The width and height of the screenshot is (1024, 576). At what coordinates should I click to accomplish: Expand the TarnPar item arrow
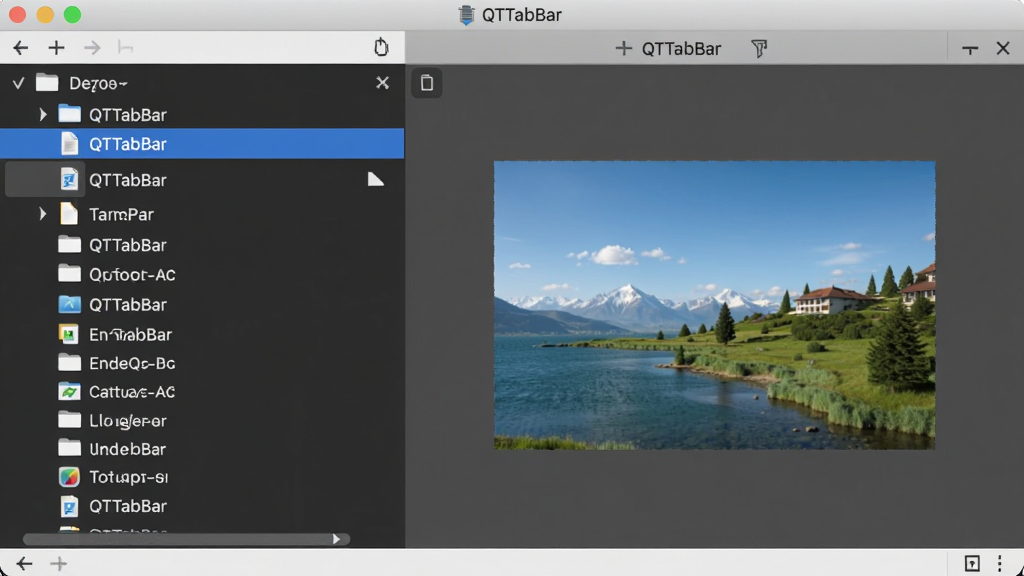tap(43, 214)
